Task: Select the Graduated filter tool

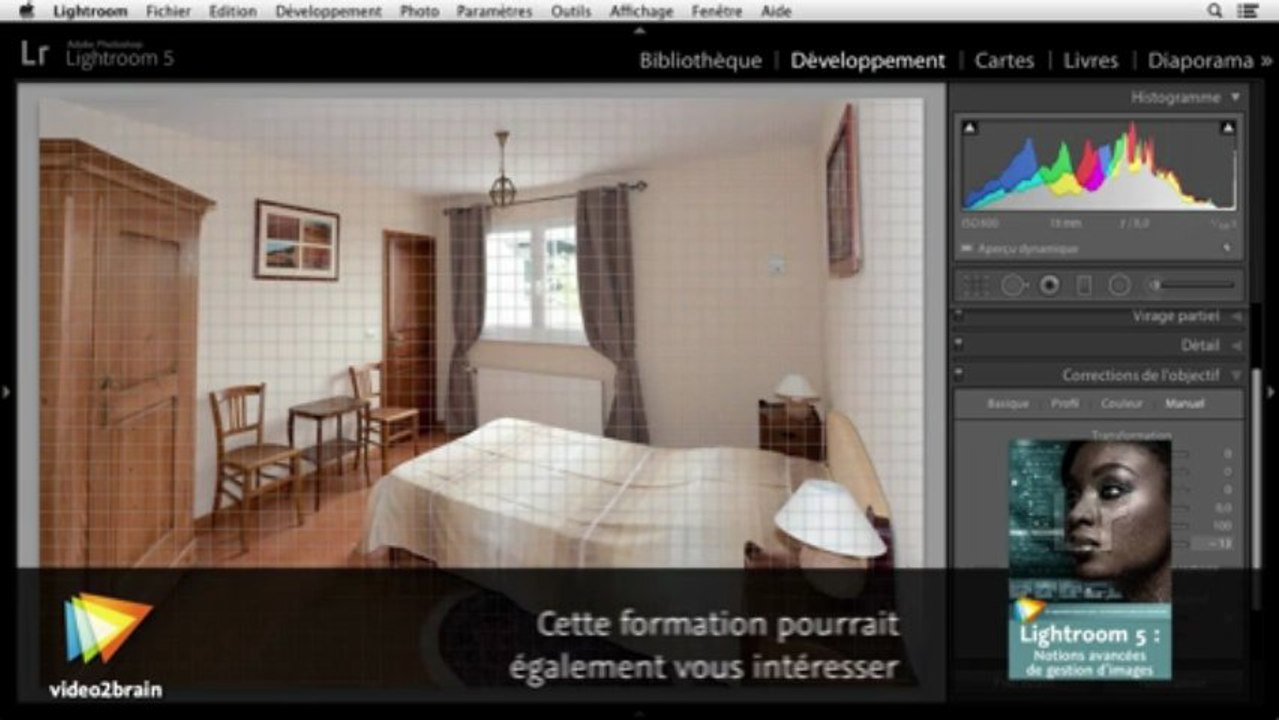Action: (1084, 286)
